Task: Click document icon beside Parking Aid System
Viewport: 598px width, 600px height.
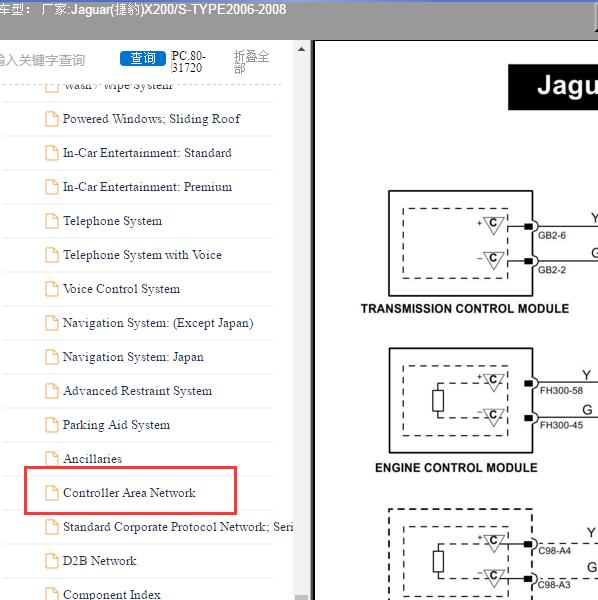Action: point(52,425)
